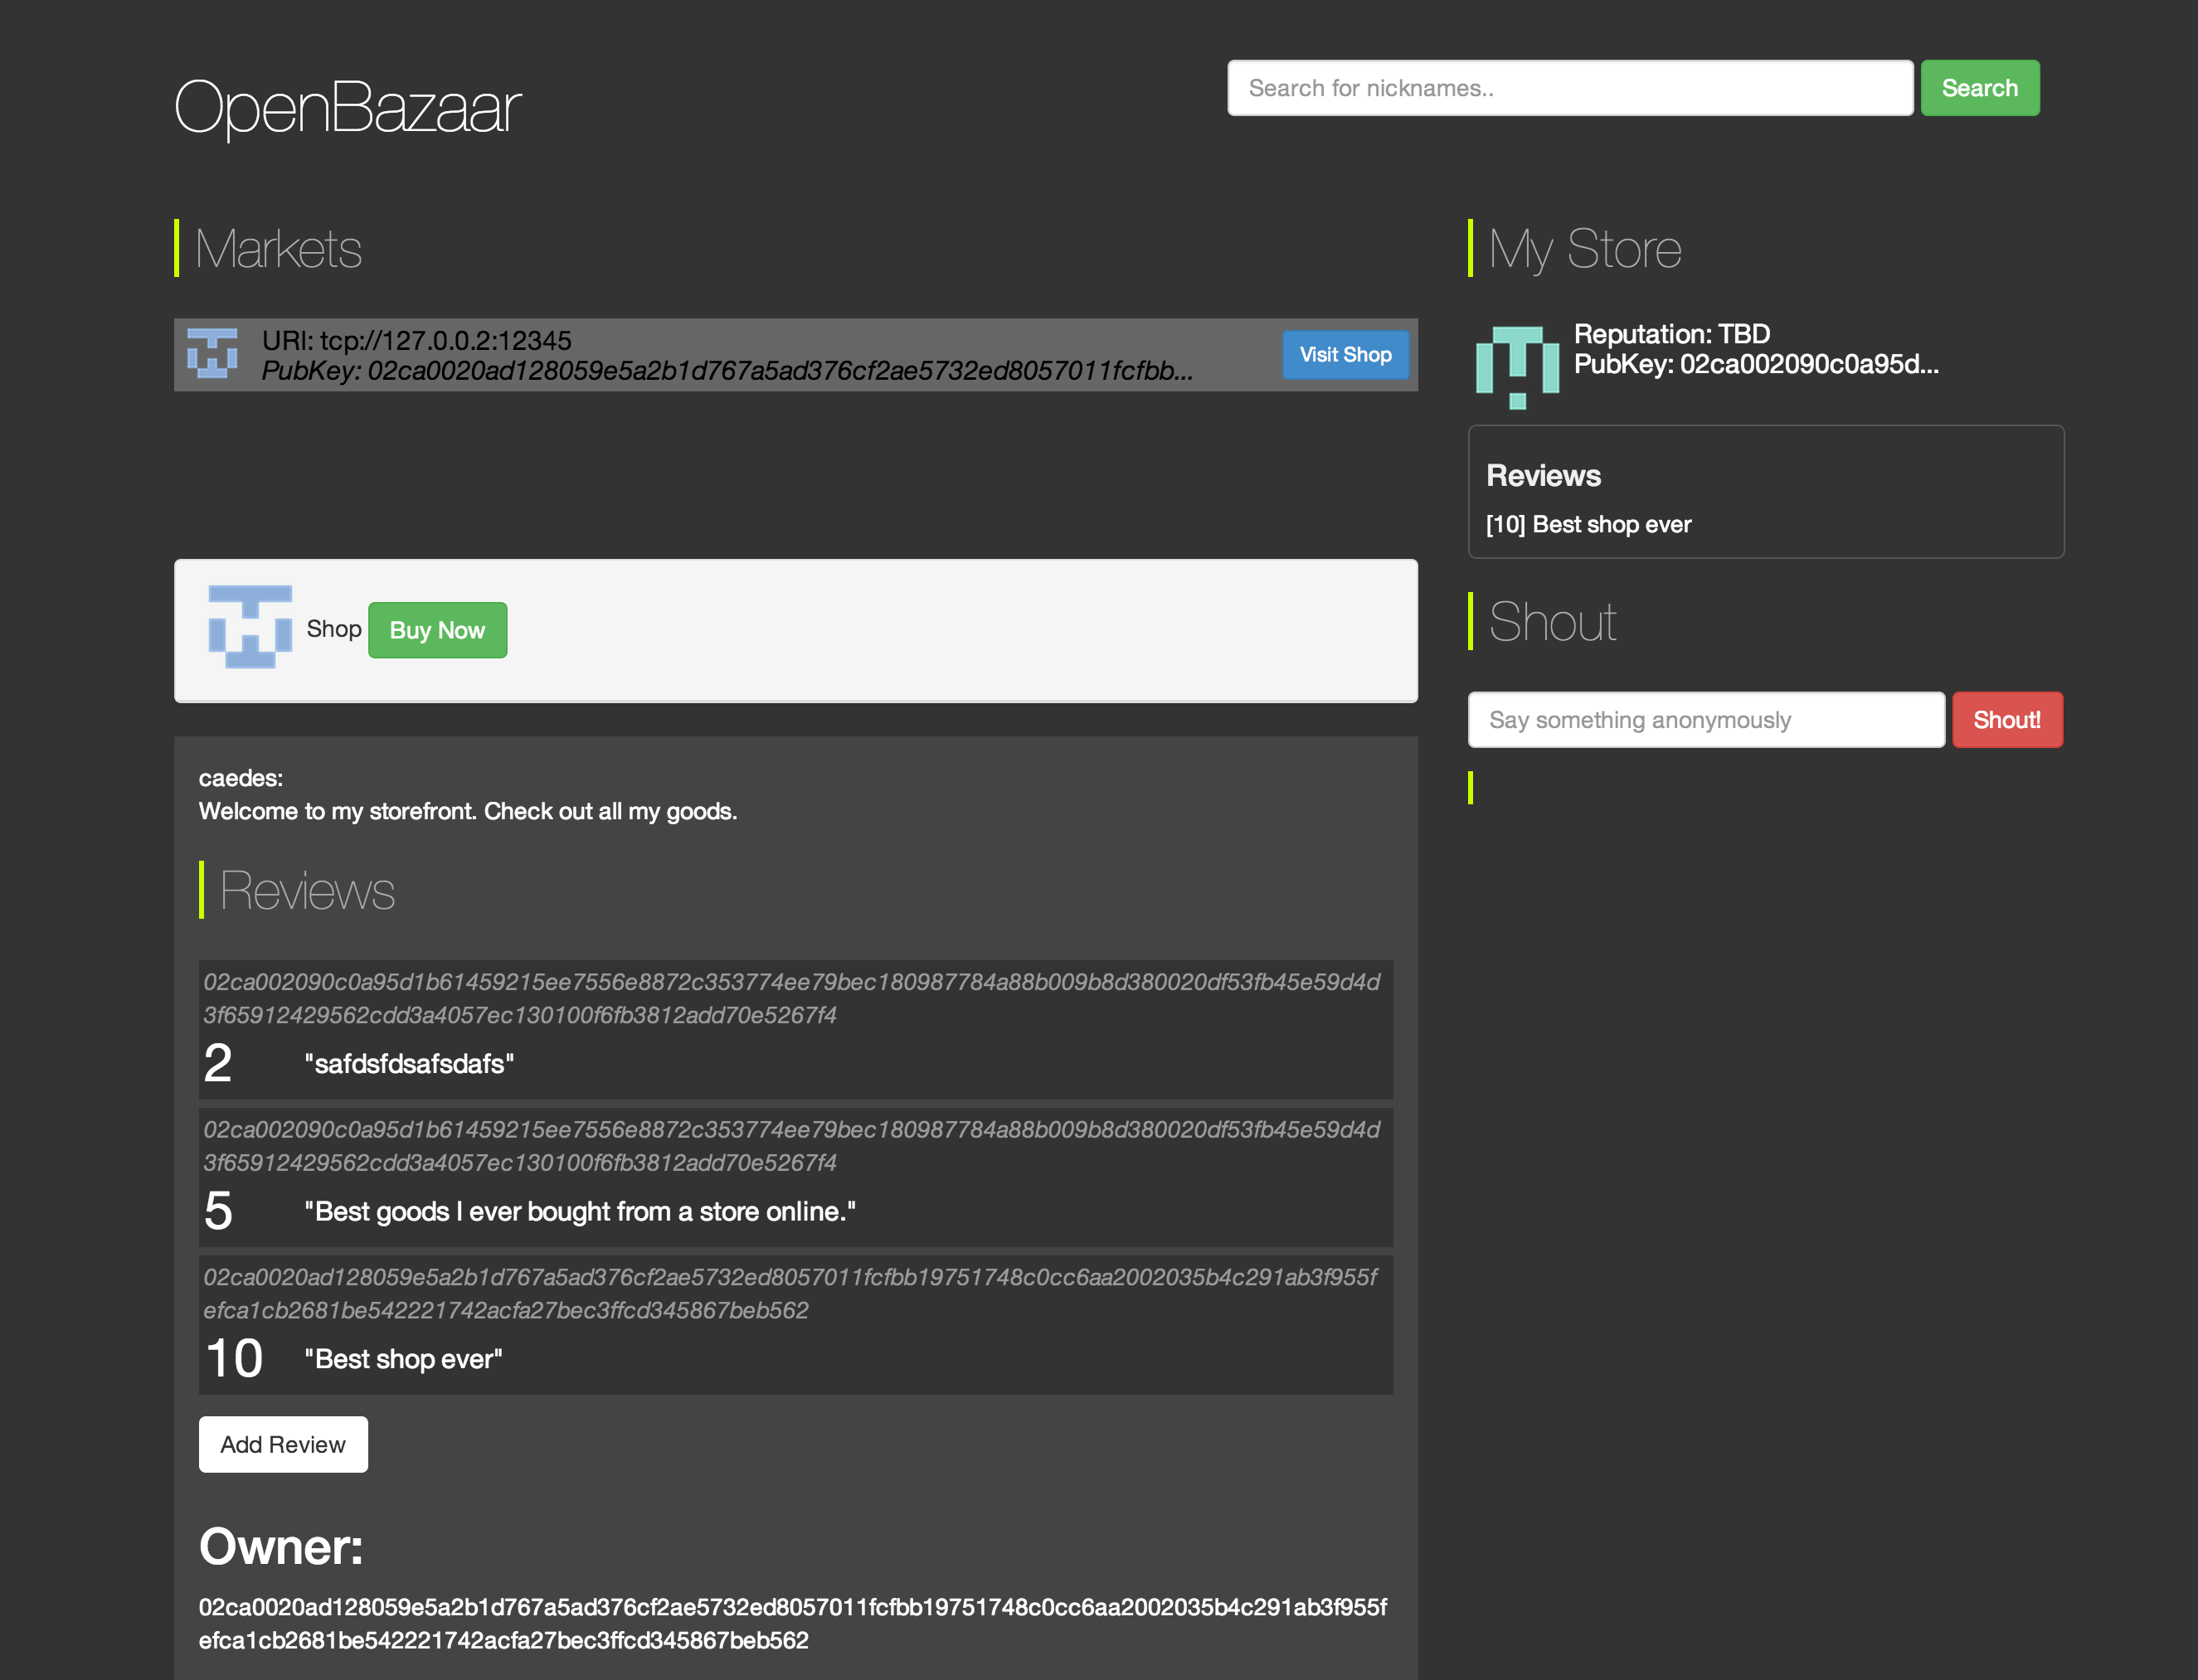
Task: Click the Buy Now button
Action: 437,630
